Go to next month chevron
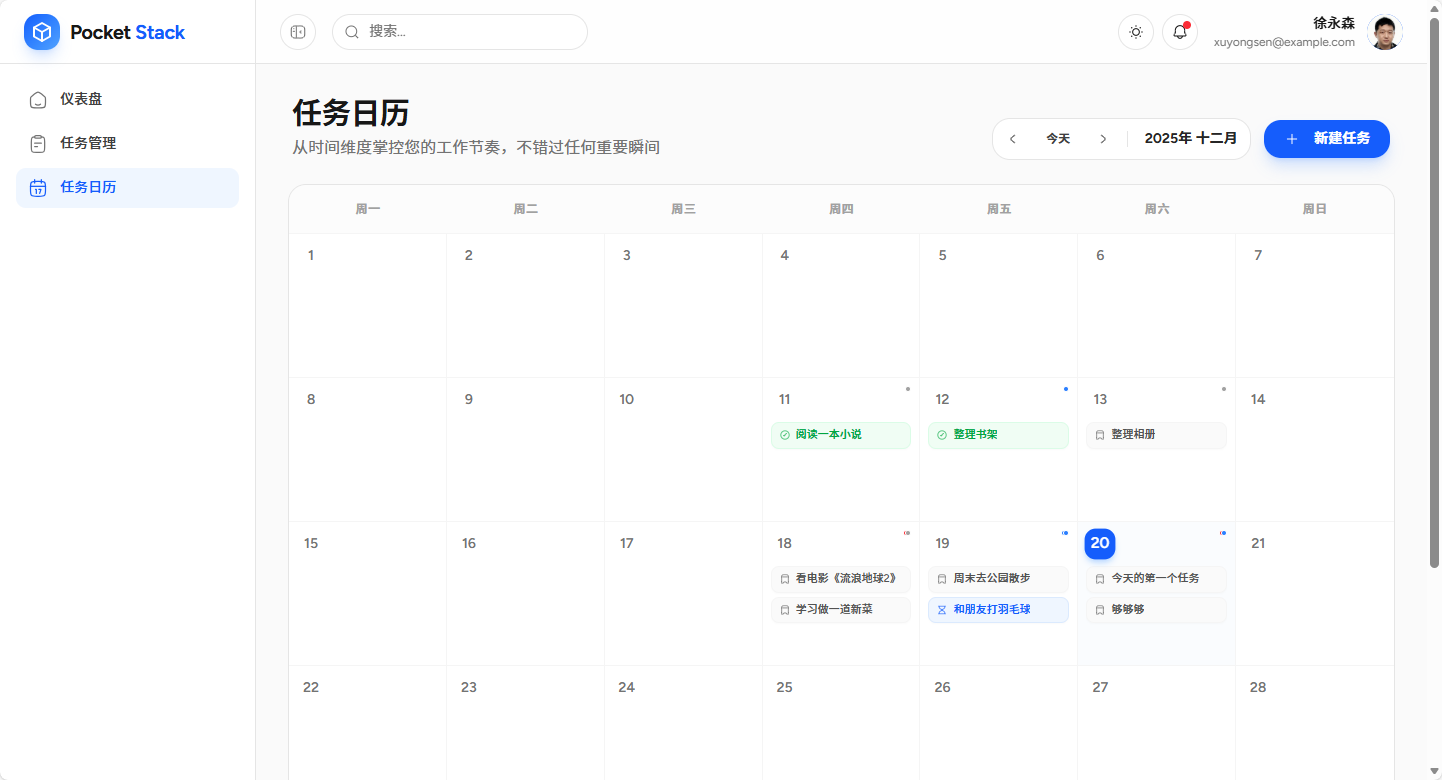1442x780 pixels. point(1103,139)
